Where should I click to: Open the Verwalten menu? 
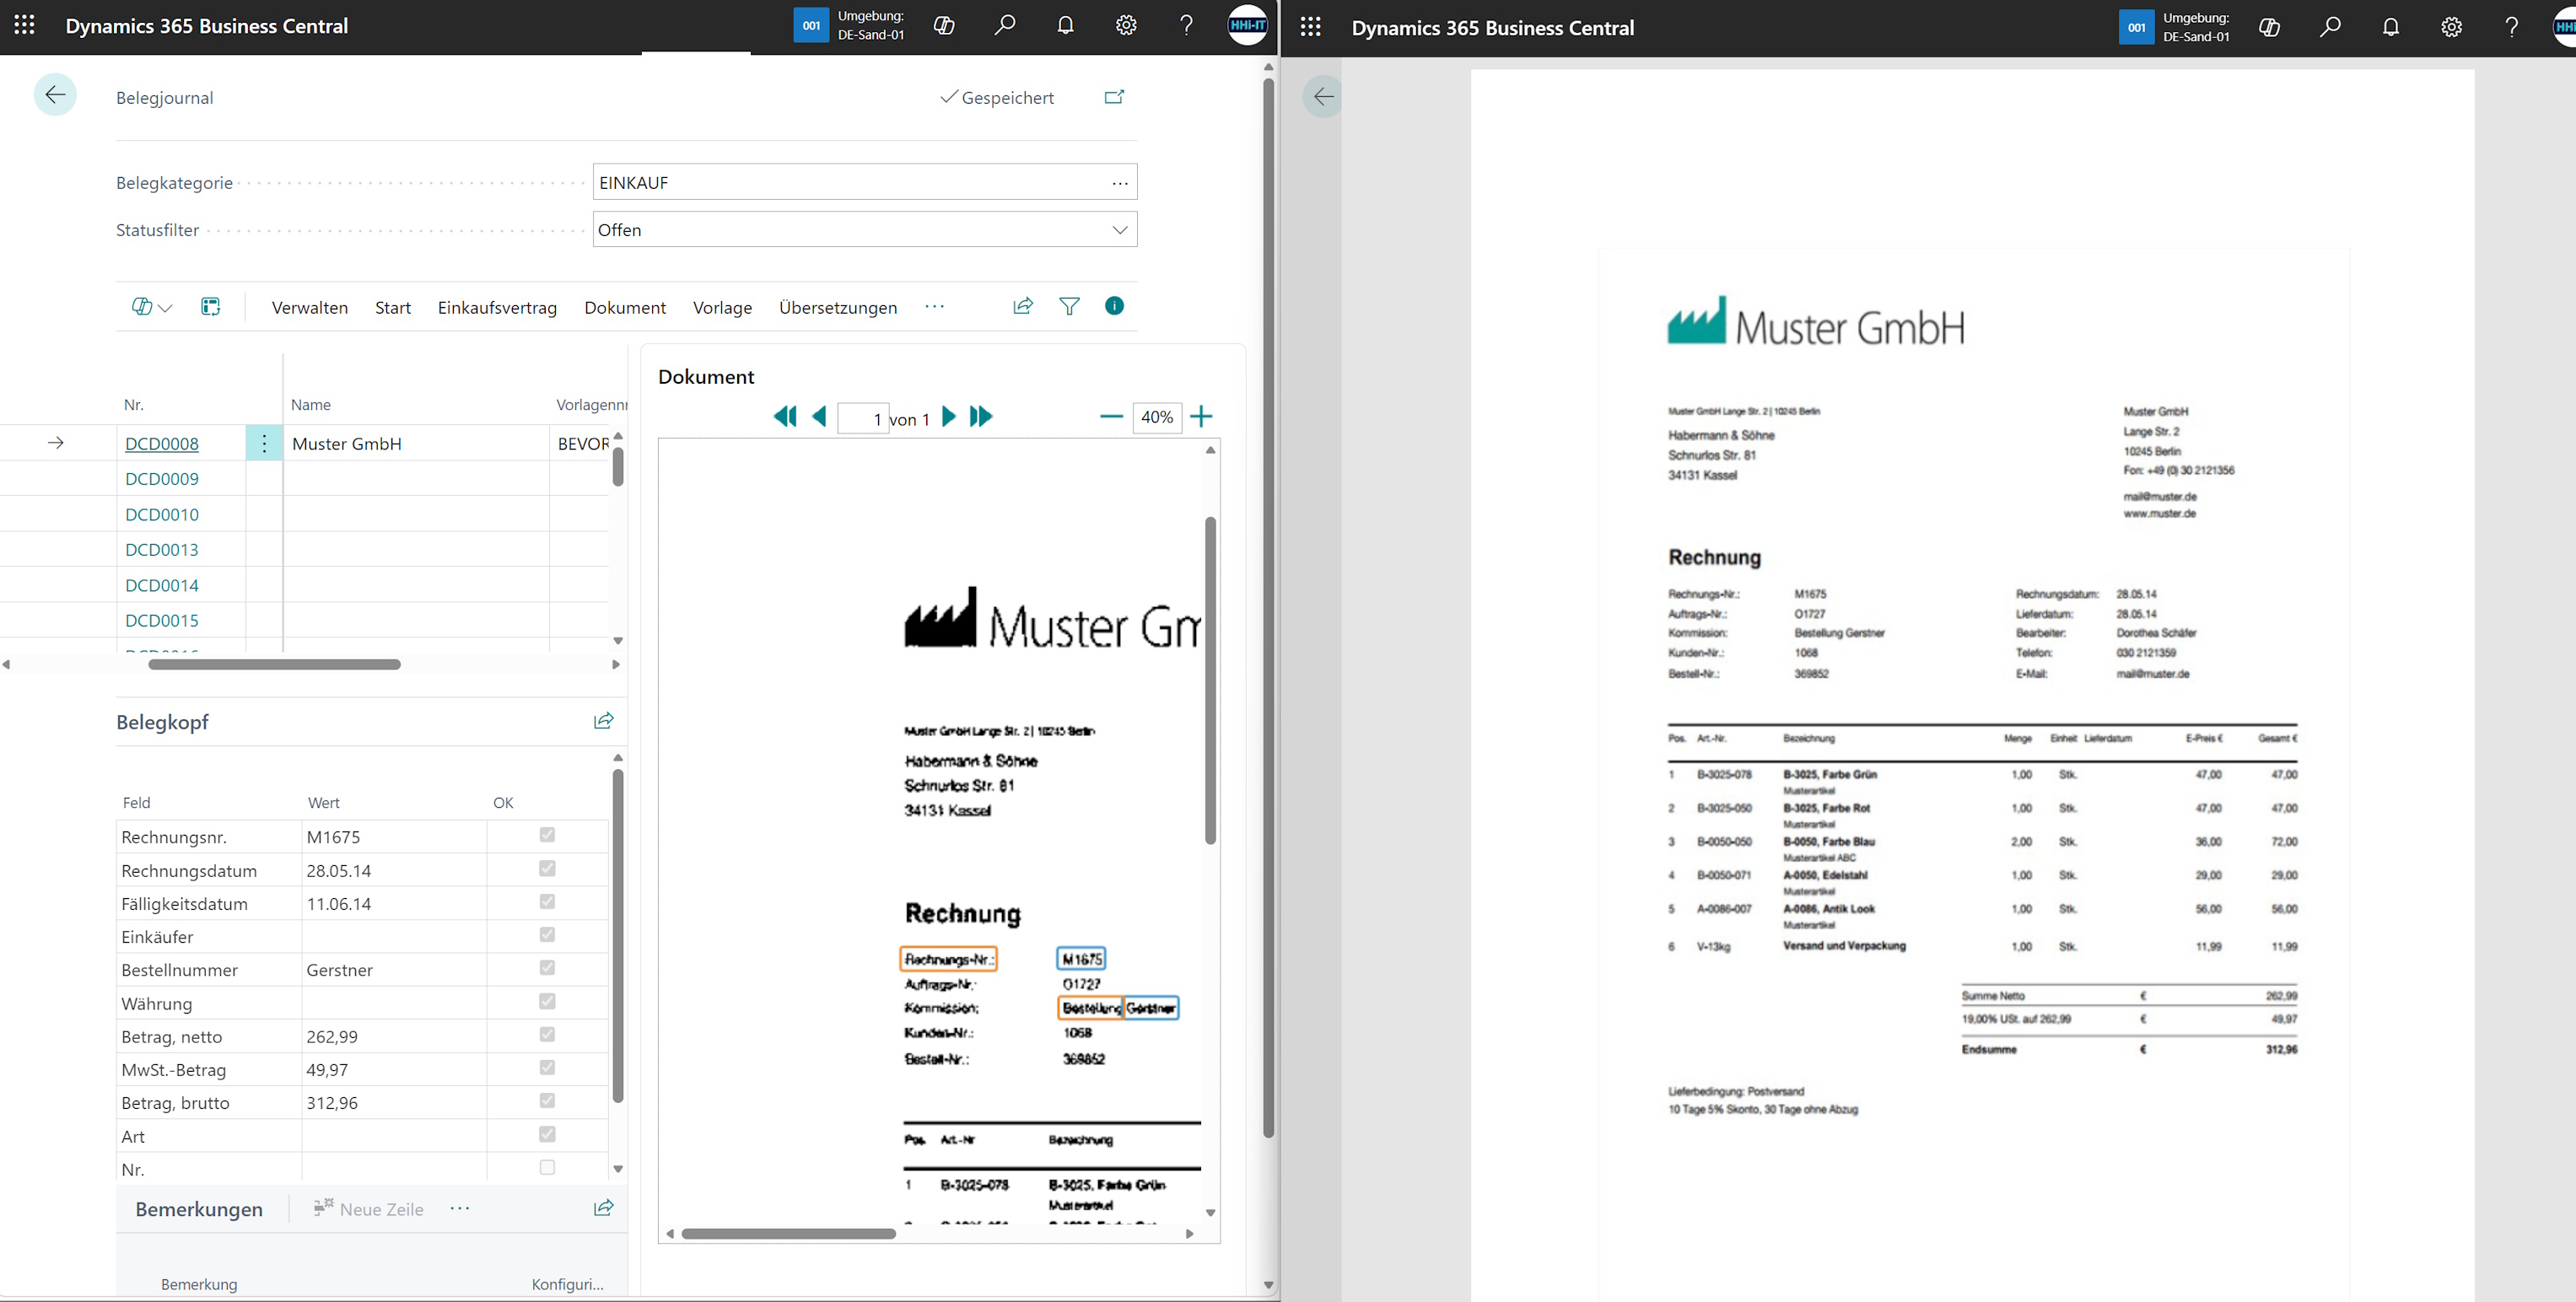[x=310, y=308]
